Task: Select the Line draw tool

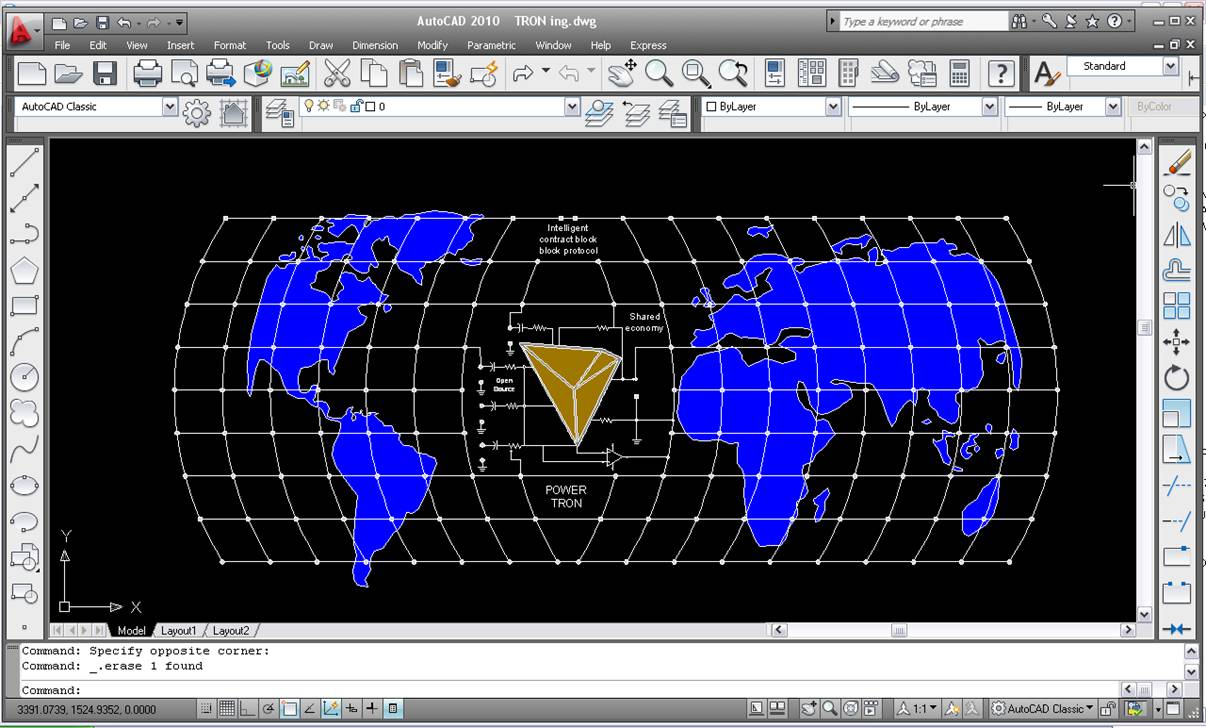Action: point(24,162)
